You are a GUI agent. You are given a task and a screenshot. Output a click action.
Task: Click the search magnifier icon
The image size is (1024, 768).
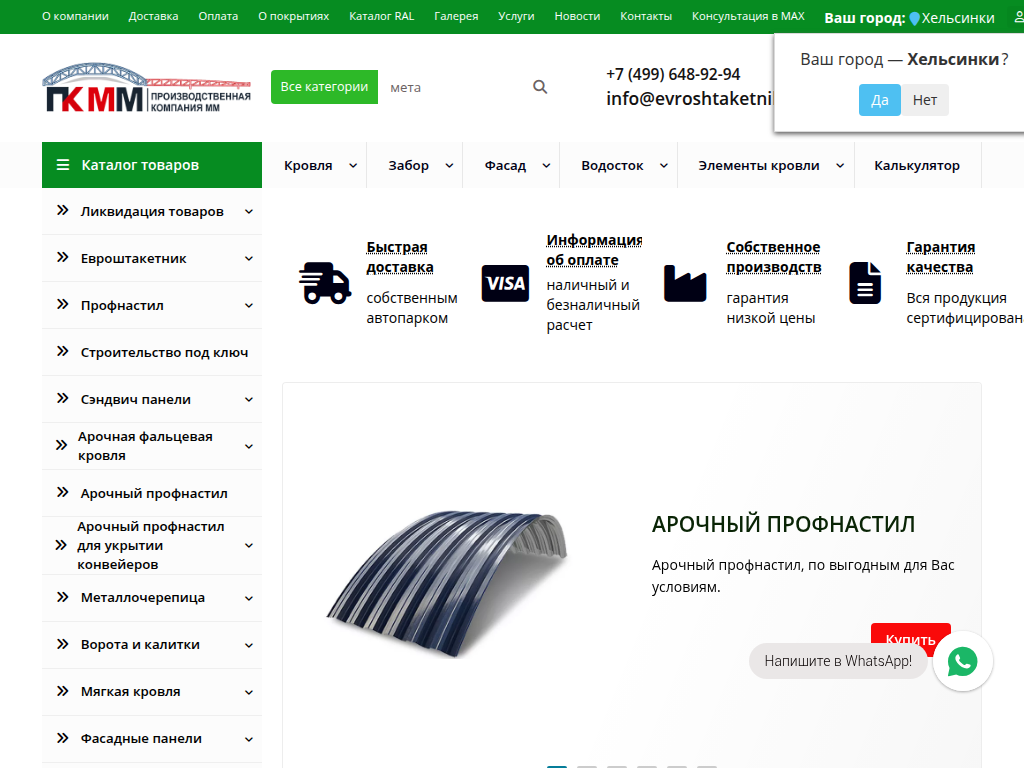pyautogui.click(x=539, y=87)
